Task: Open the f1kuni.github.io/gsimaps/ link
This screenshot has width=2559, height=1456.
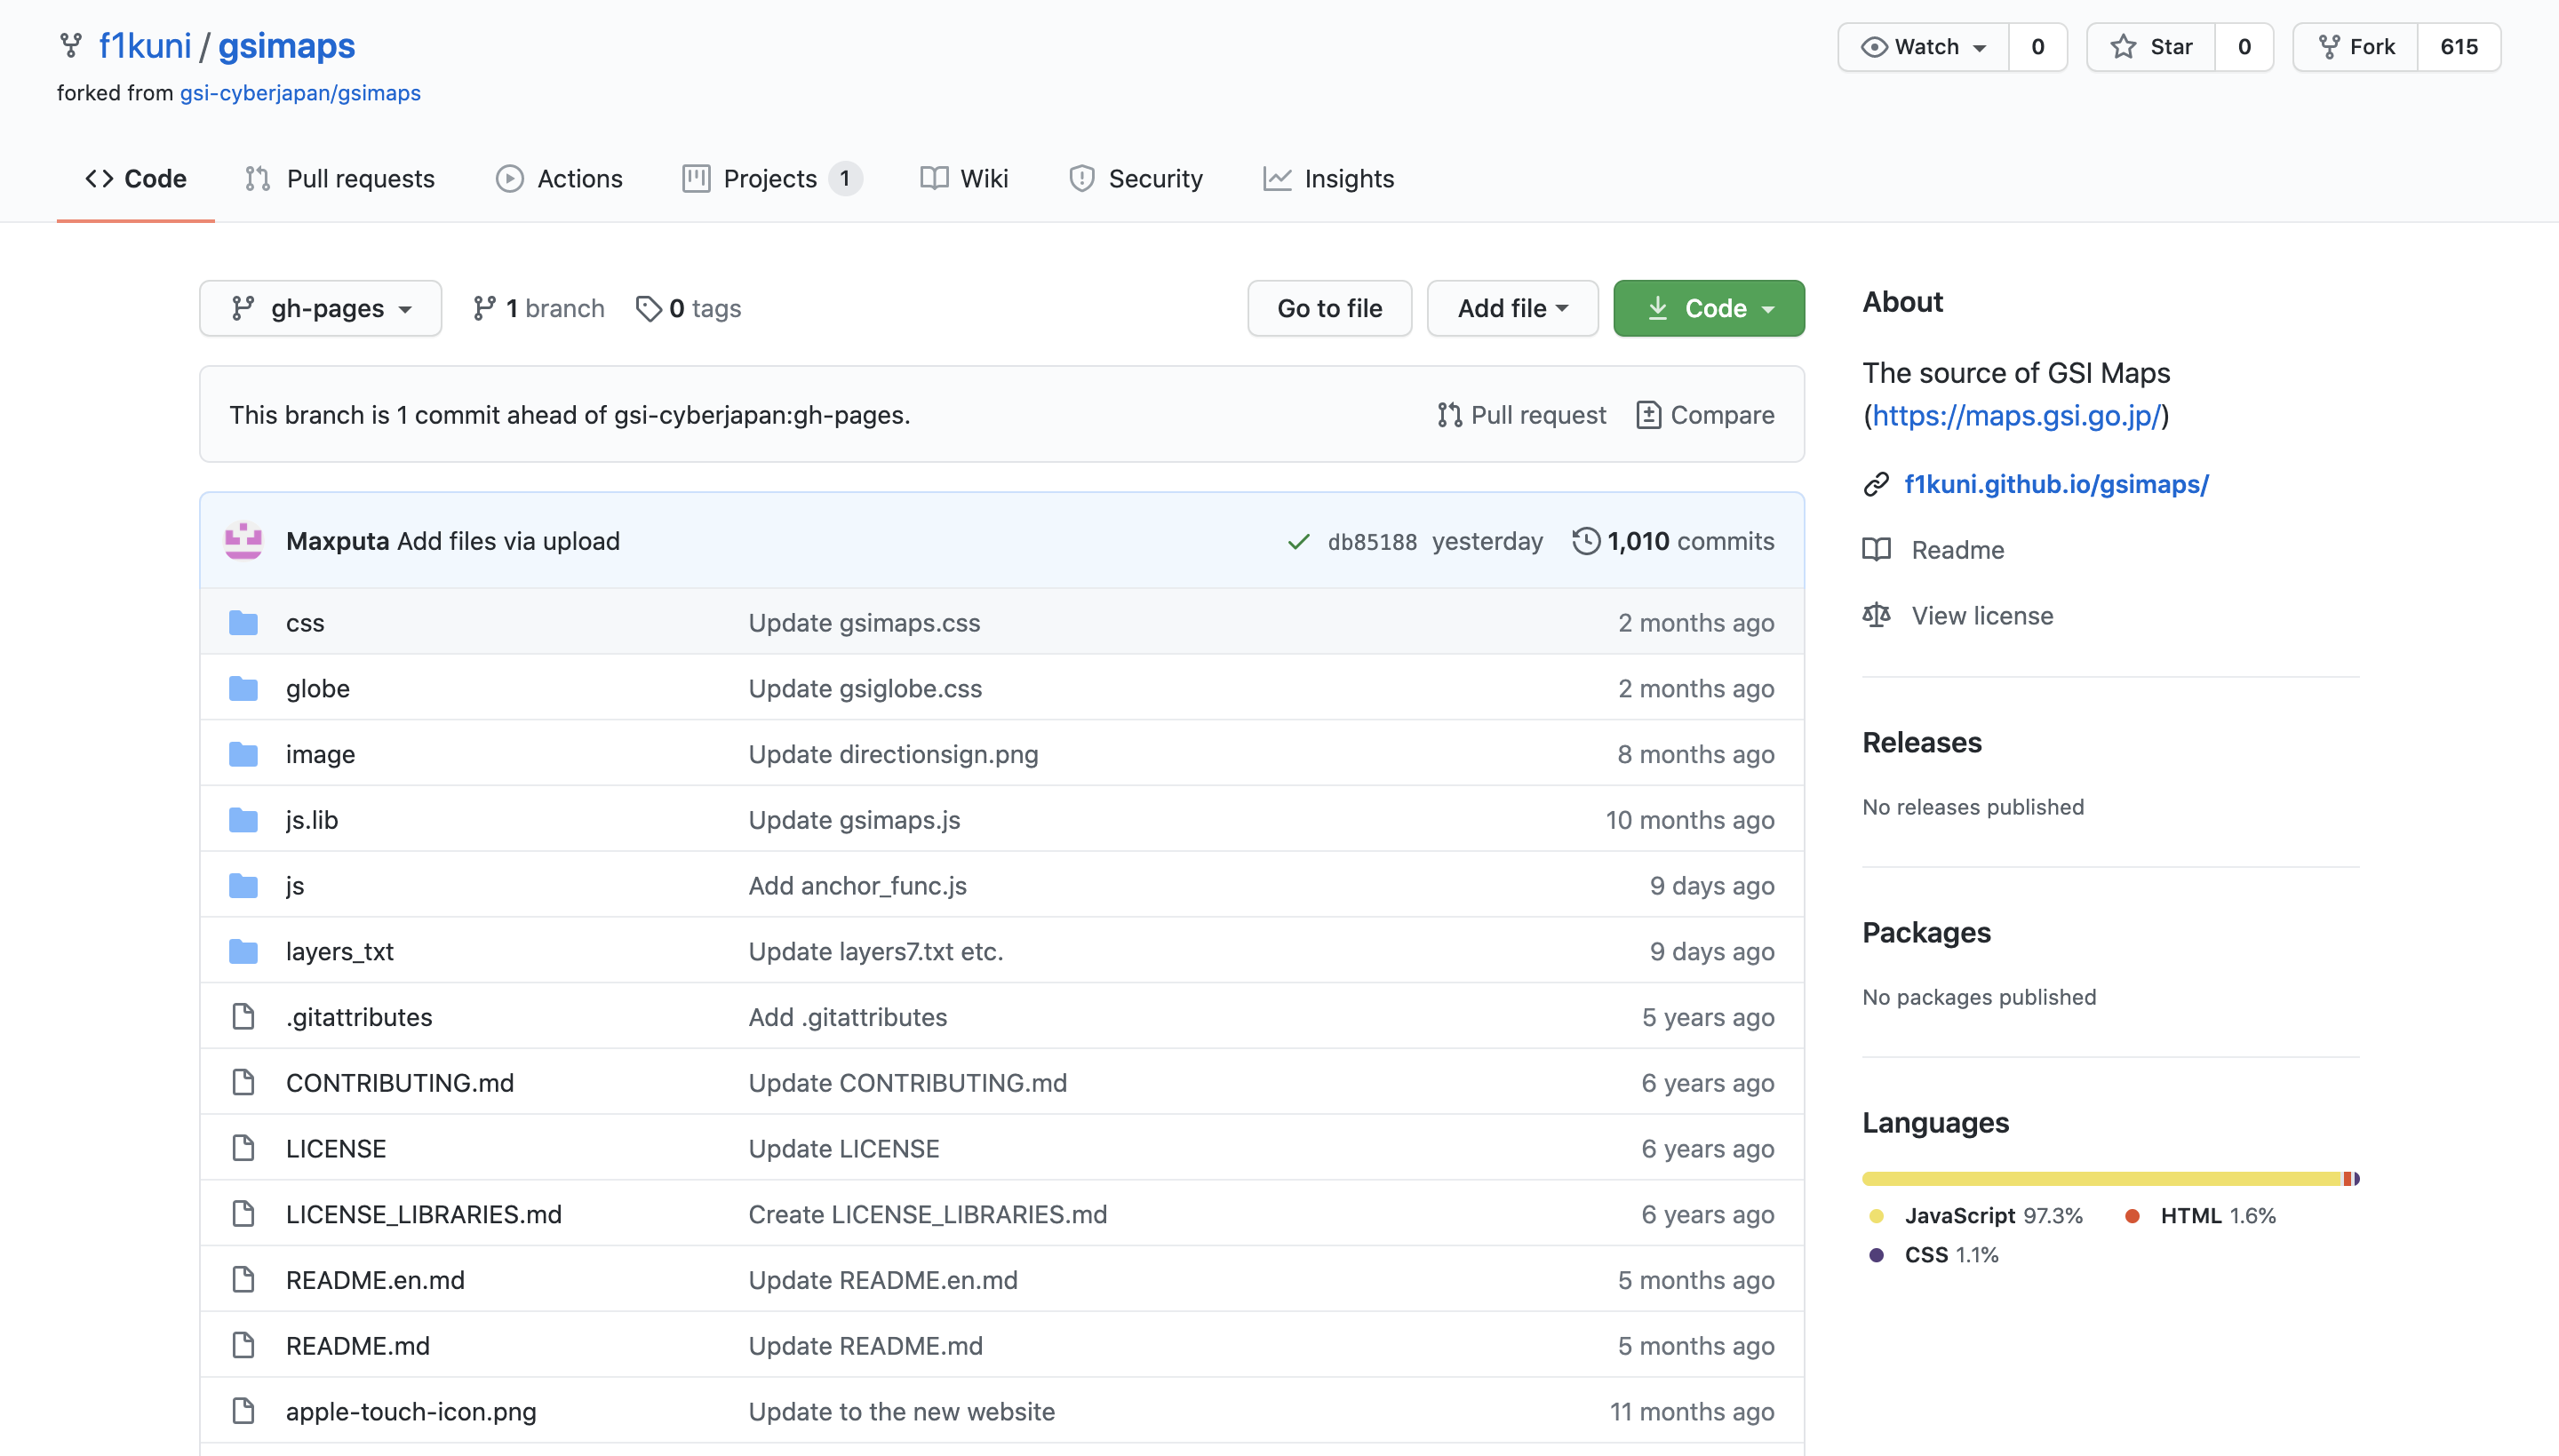Action: [x=2055, y=484]
